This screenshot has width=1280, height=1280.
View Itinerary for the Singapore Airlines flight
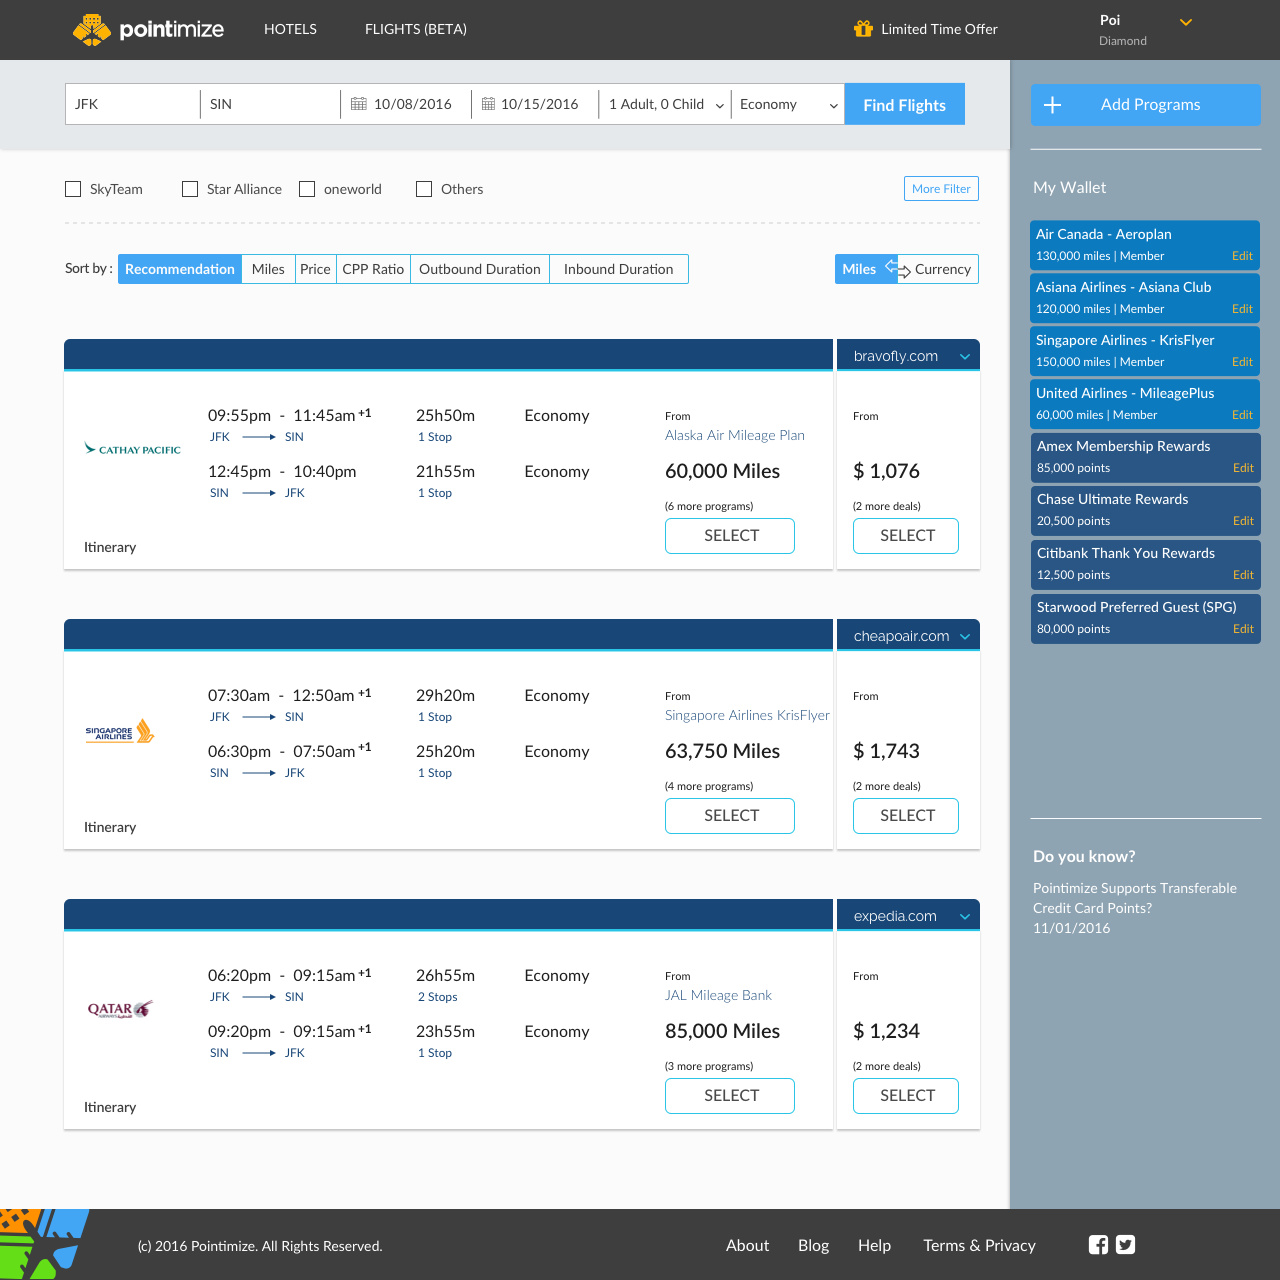point(110,827)
